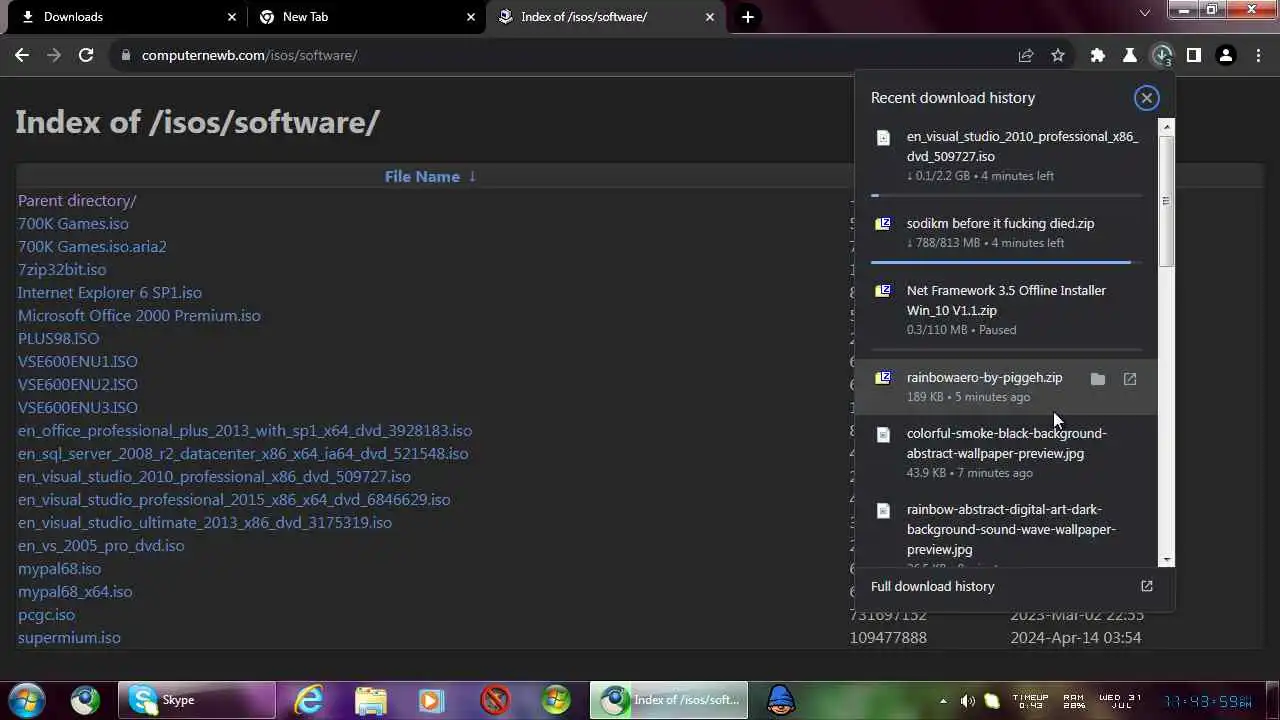Viewport: 1280px width, 720px height.
Task: Open the Chrome Labs flask icon
Action: tap(1130, 55)
